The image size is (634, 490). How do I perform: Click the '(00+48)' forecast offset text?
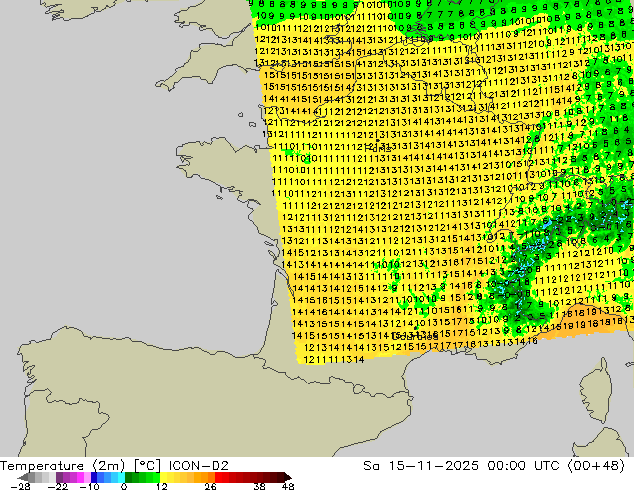pos(596,466)
